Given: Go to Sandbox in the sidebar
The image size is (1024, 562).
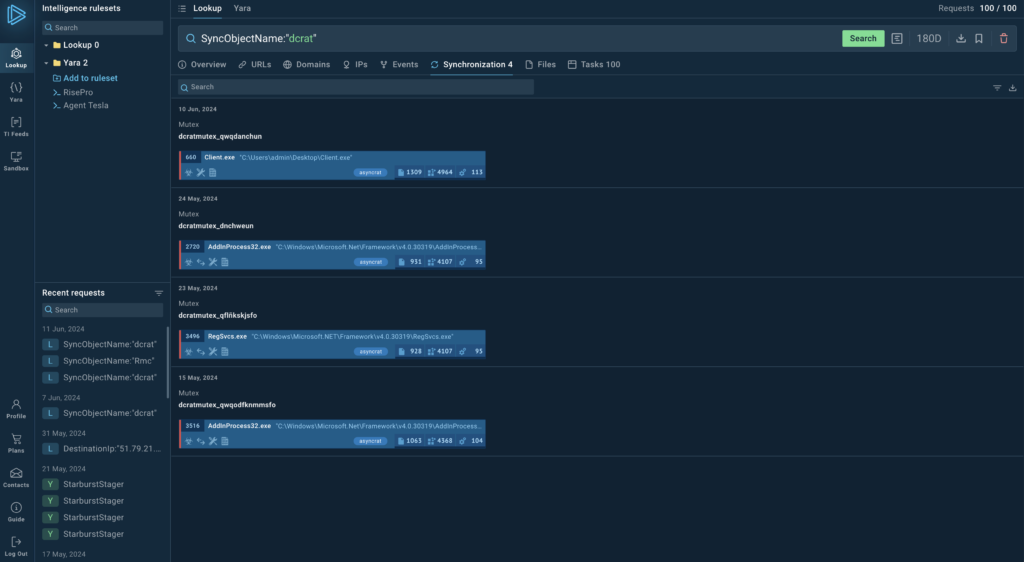Looking at the screenshot, I should point(16,161).
